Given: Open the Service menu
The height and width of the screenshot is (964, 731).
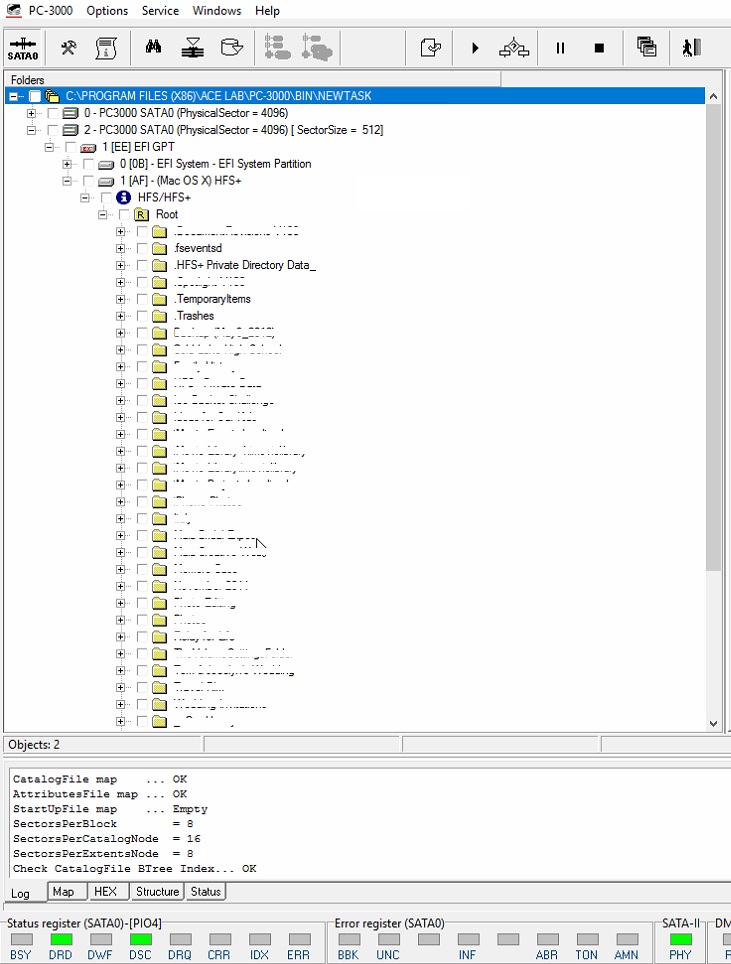Looking at the screenshot, I should click(160, 10).
